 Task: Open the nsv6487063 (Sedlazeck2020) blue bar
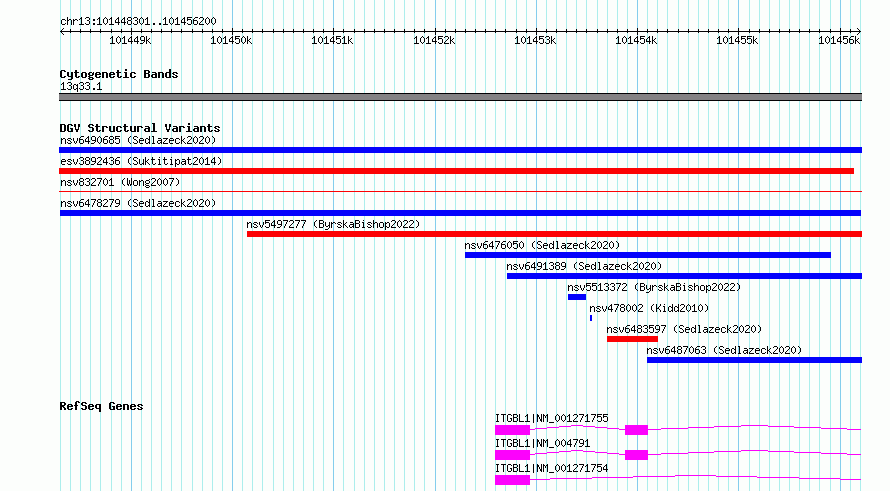pos(754,360)
